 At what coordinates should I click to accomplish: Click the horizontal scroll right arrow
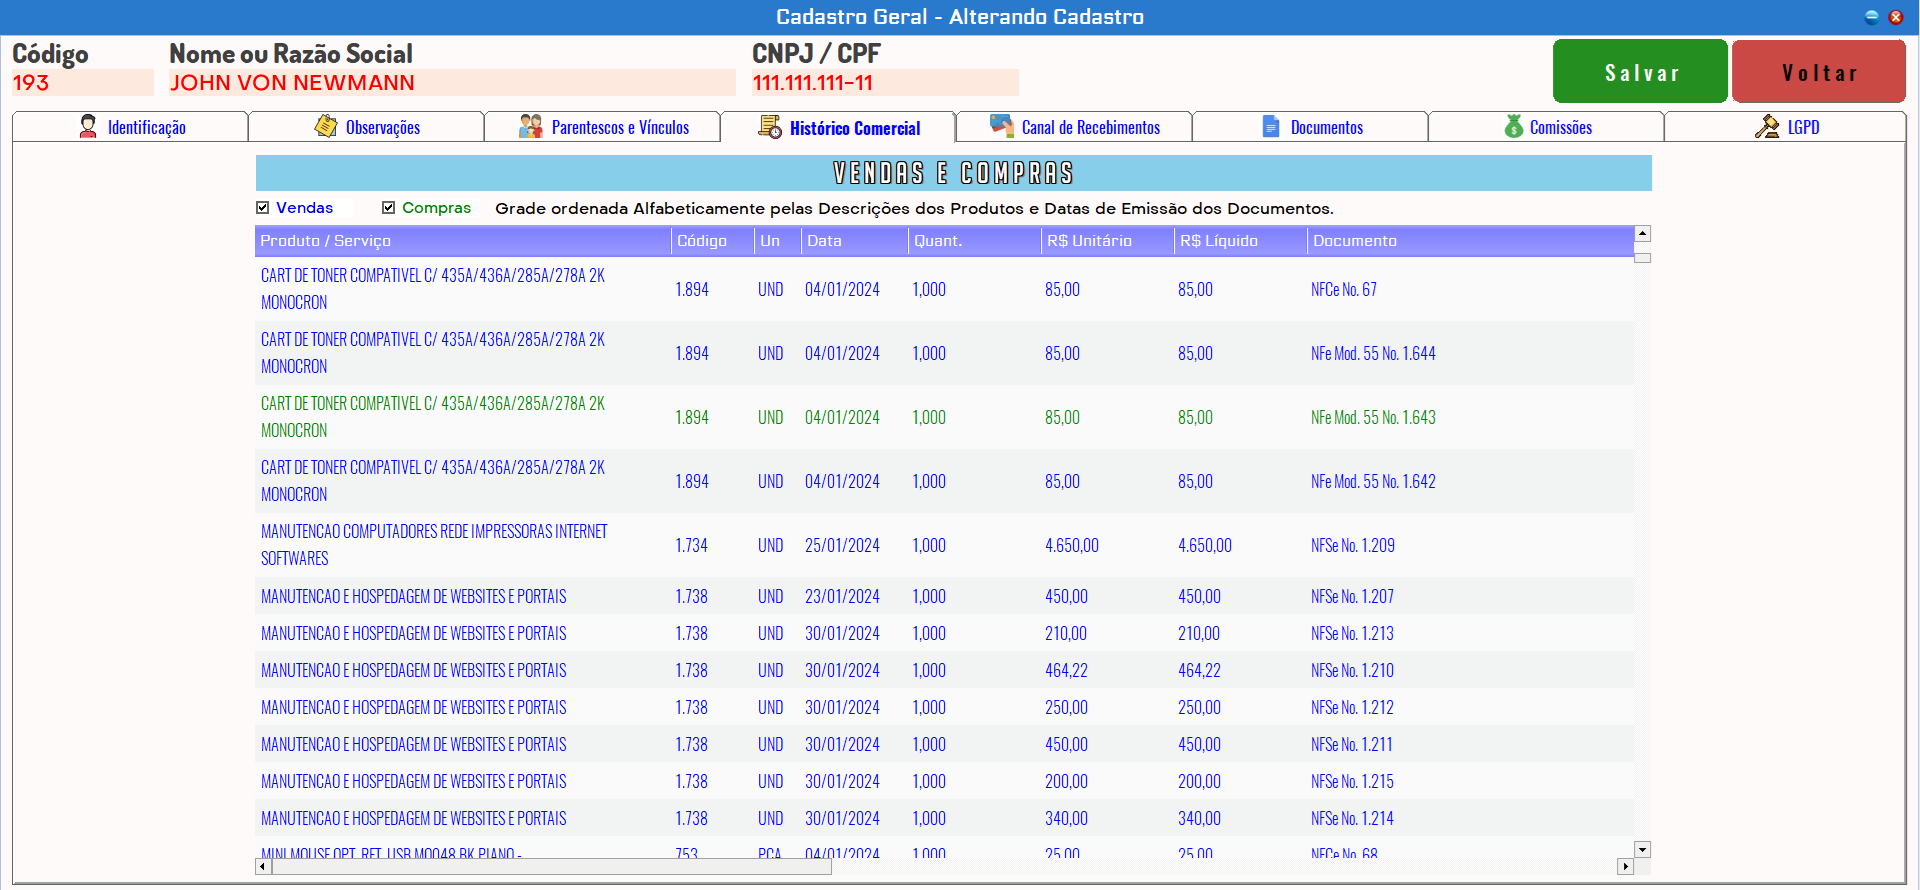[1625, 867]
